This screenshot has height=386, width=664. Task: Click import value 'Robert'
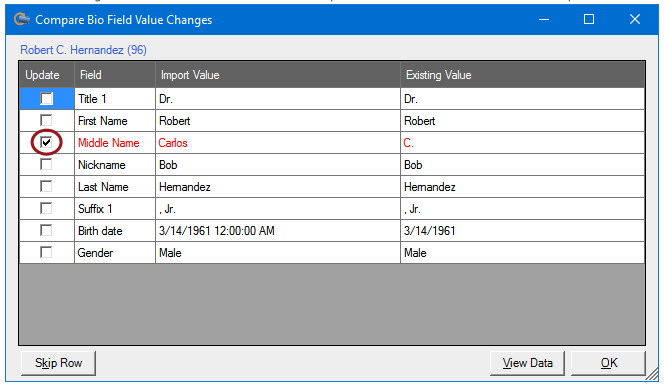[x=278, y=121]
